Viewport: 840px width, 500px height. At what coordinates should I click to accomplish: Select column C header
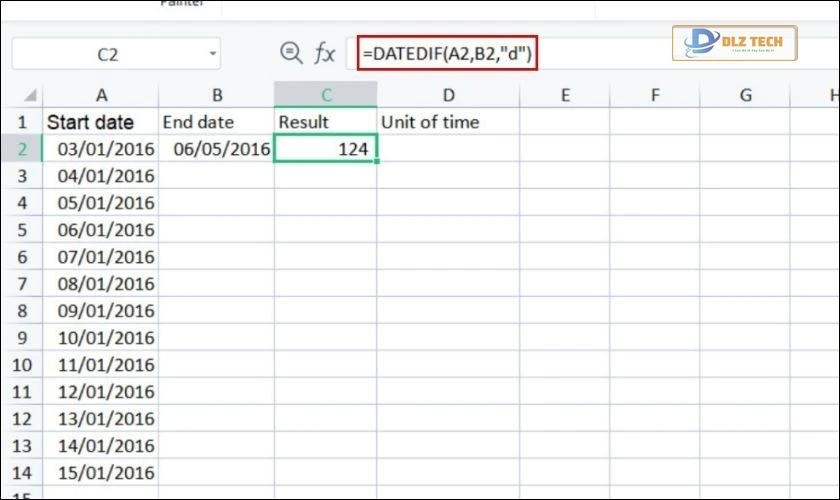(x=326, y=95)
